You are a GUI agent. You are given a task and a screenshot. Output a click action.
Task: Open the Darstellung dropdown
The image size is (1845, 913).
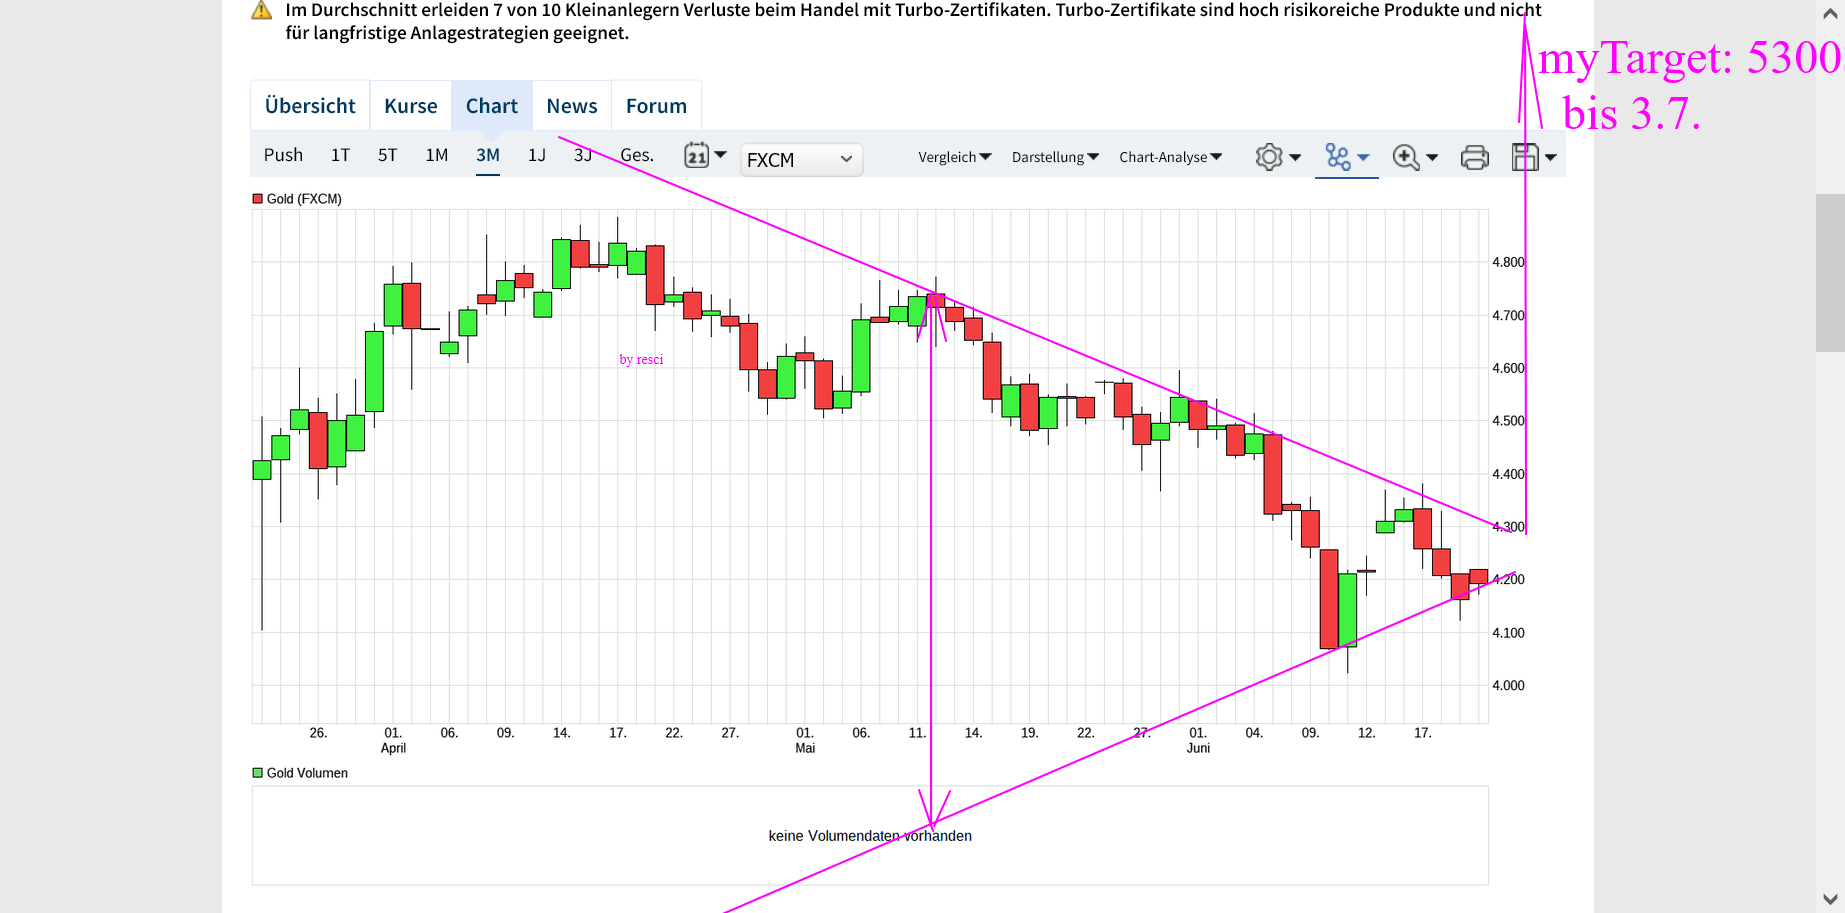tap(1055, 157)
